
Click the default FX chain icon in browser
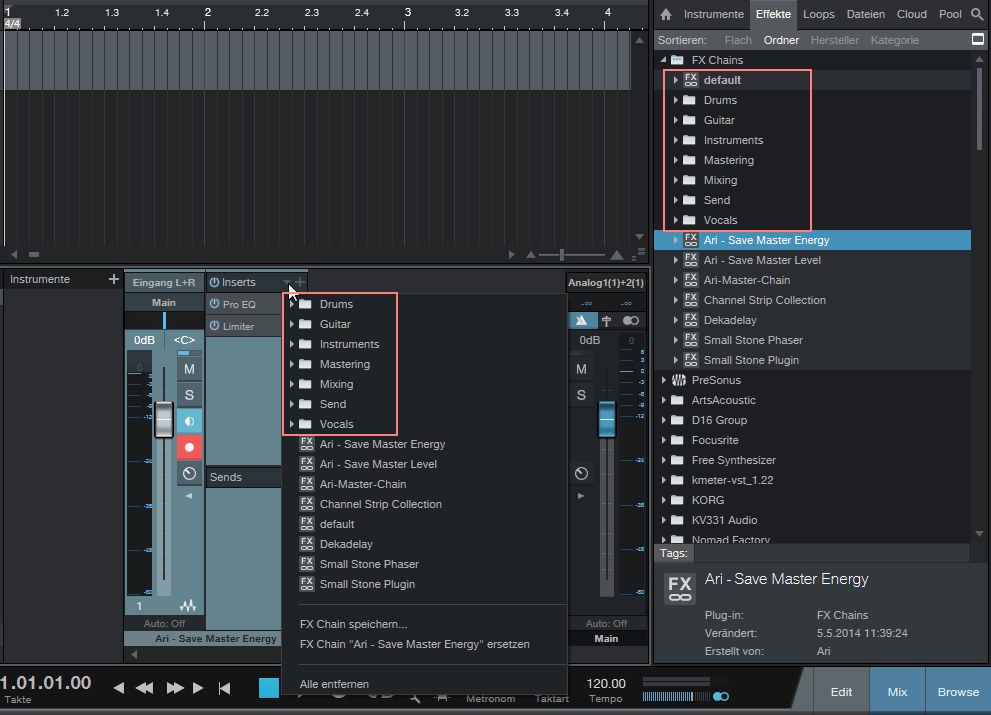coord(691,80)
